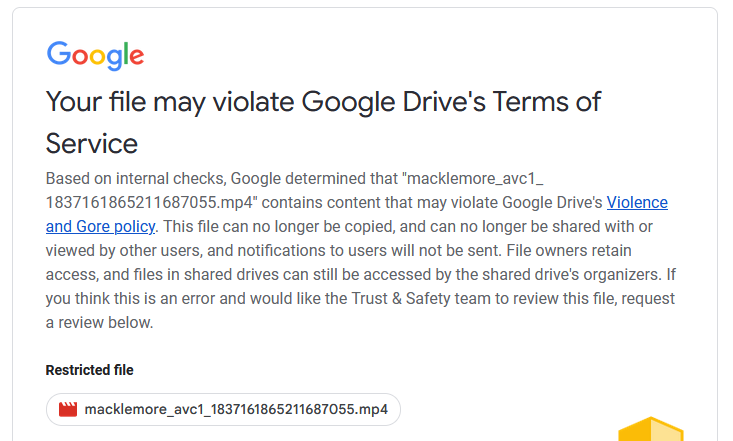Image resolution: width=733 pixels, height=441 pixels.
Task: Click the quoted 'macklemore_avc1_' text in paragraph
Action: (x=472, y=179)
